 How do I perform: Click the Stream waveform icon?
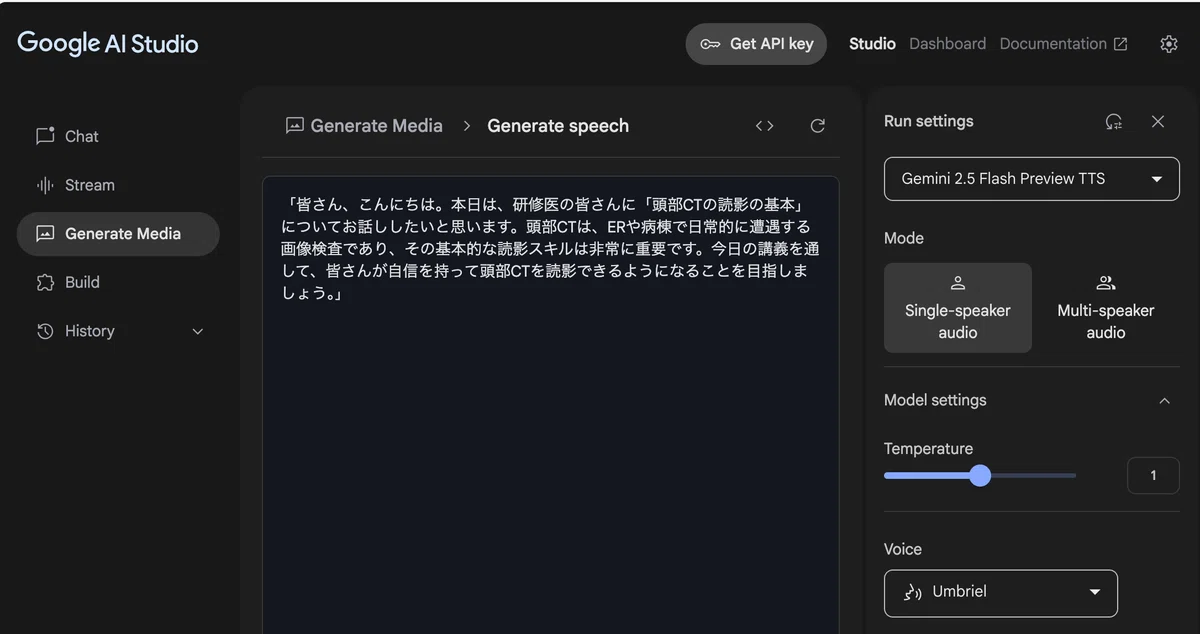click(45, 185)
